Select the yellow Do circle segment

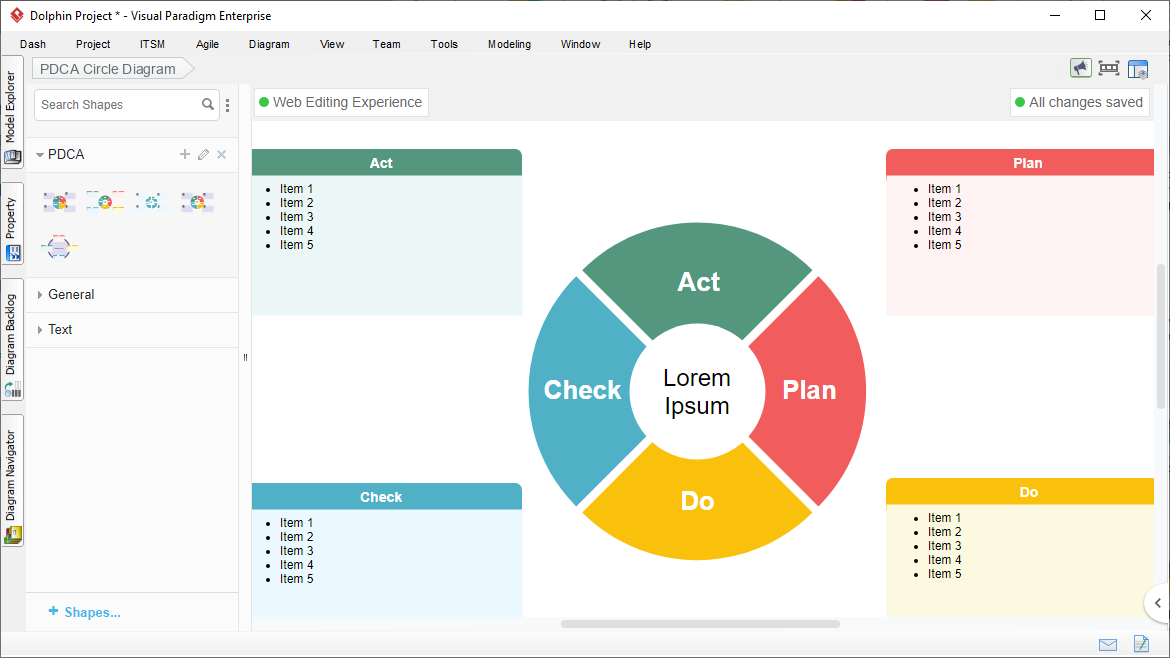(698, 501)
